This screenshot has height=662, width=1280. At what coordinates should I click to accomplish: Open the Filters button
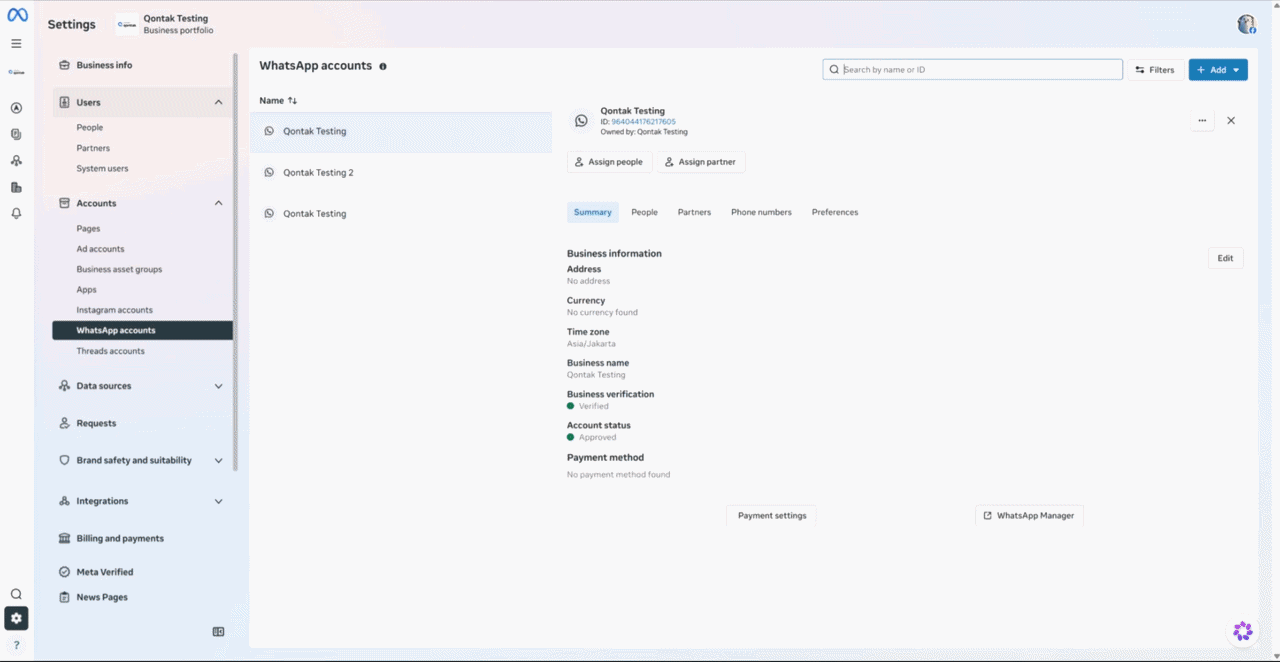tap(1155, 70)
